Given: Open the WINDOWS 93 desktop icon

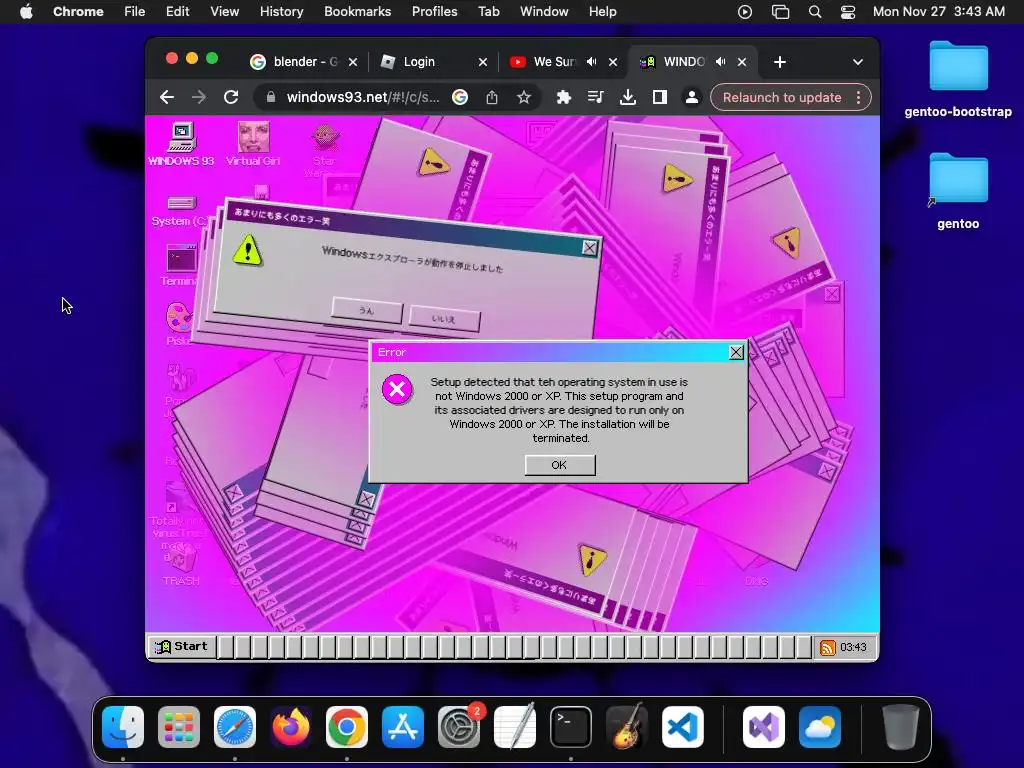Looking at the screenshot, I should pyautogui.click(x=181, y=144).
